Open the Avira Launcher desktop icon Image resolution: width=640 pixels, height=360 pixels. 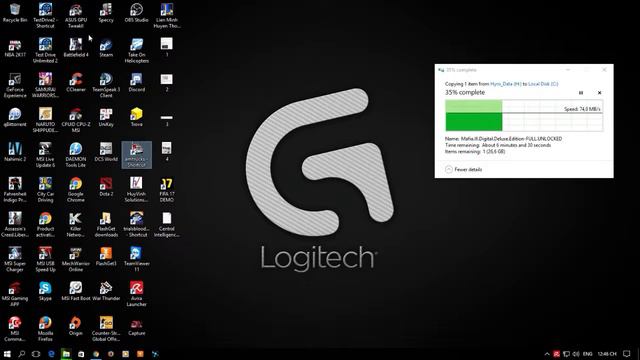[136, 294]
